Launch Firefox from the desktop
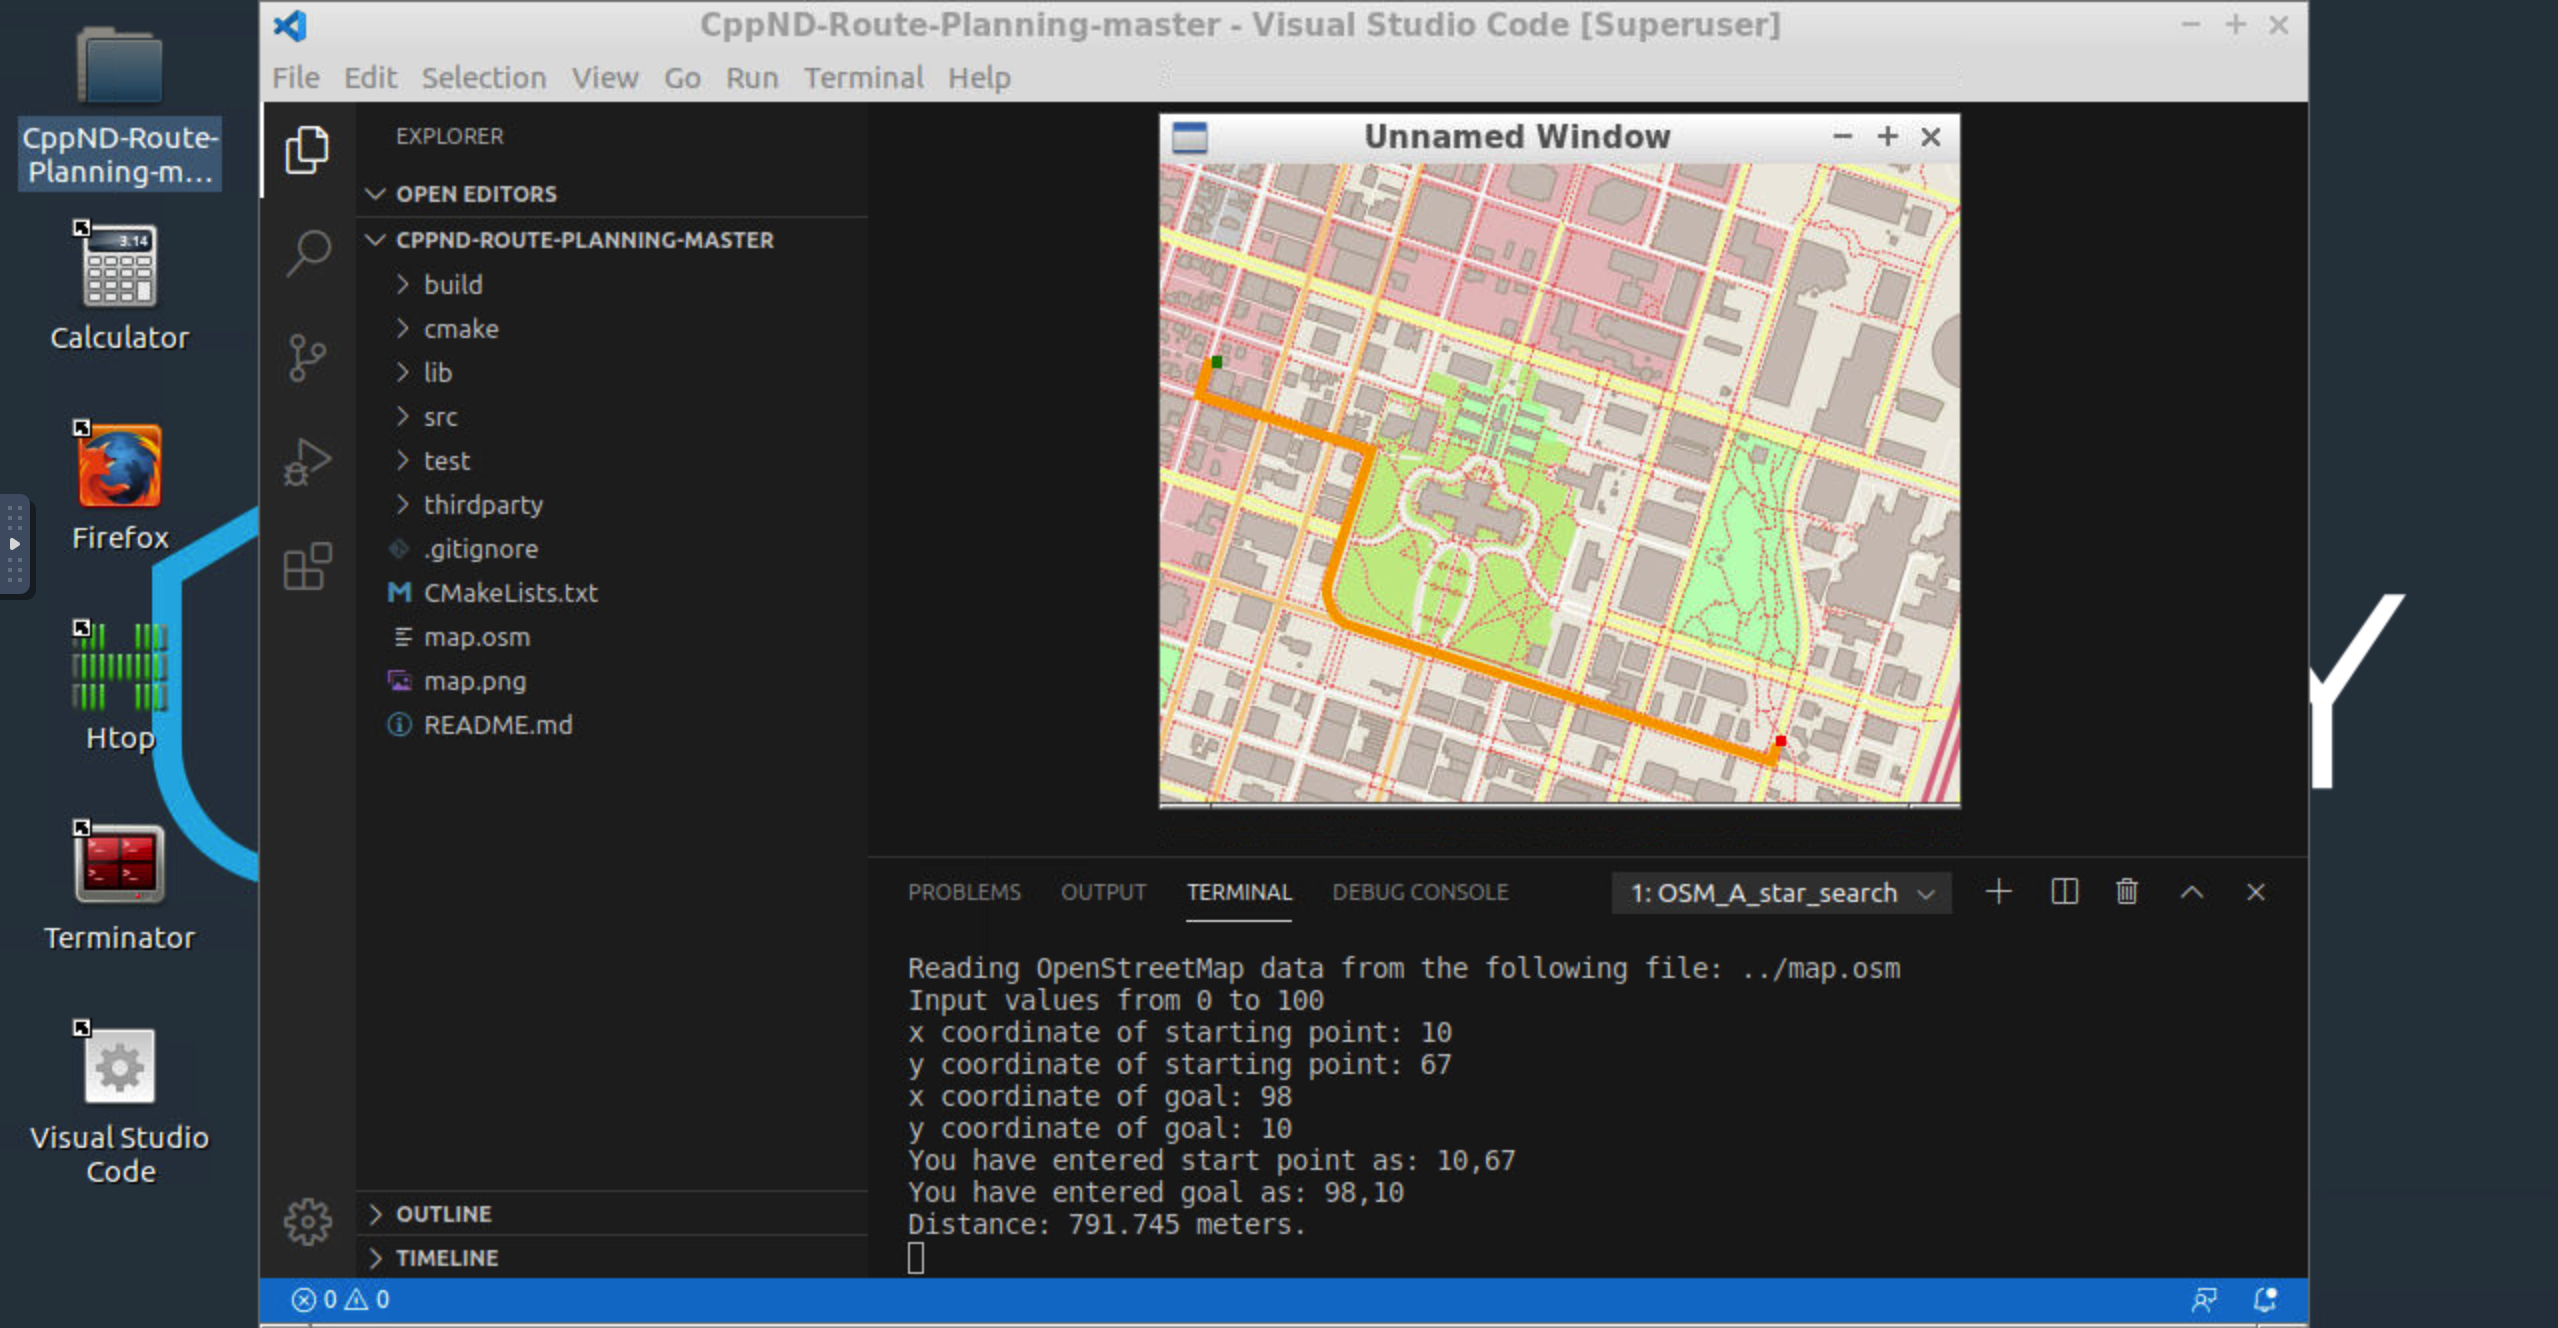 tap(119, 486)
